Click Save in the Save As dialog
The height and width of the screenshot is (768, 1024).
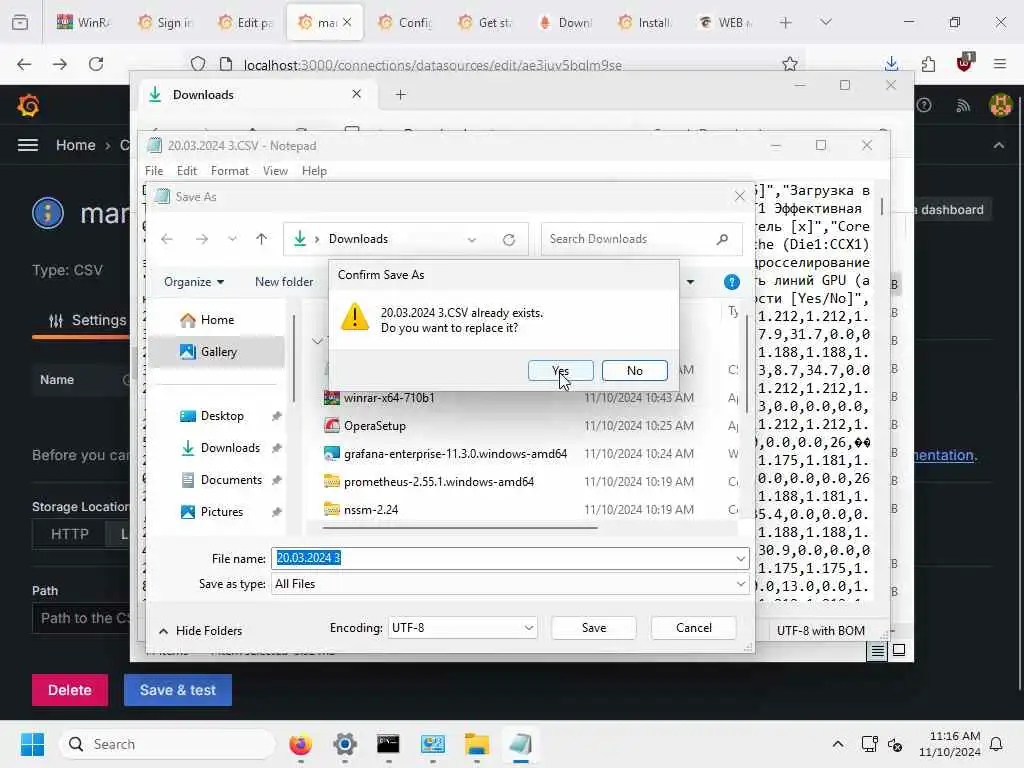pos(594,628)
